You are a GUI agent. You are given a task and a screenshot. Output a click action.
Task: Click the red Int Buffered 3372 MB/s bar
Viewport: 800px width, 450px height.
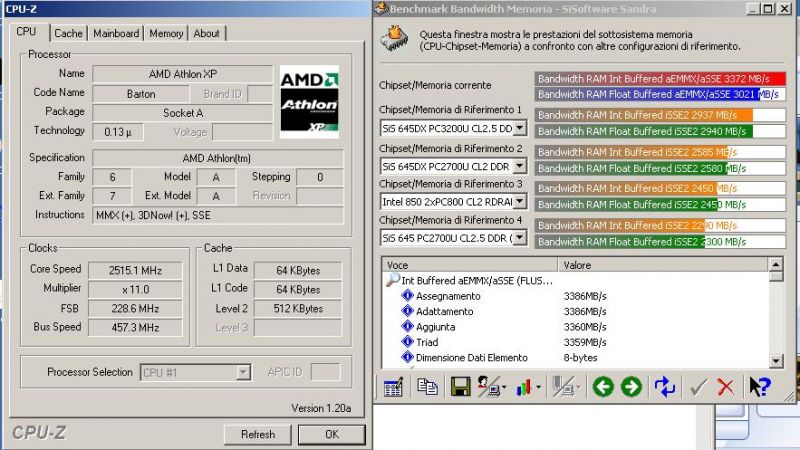[660, 79]
